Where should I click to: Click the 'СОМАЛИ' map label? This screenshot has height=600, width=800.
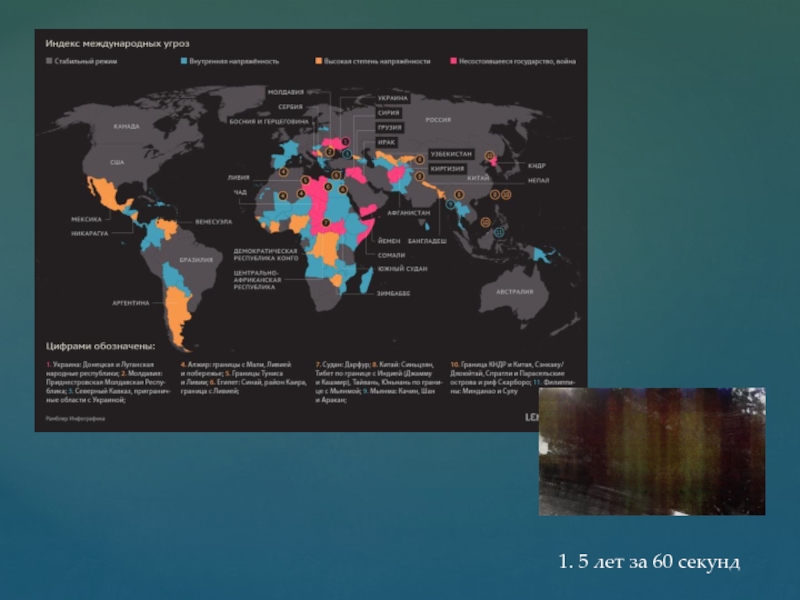point(391,255)
